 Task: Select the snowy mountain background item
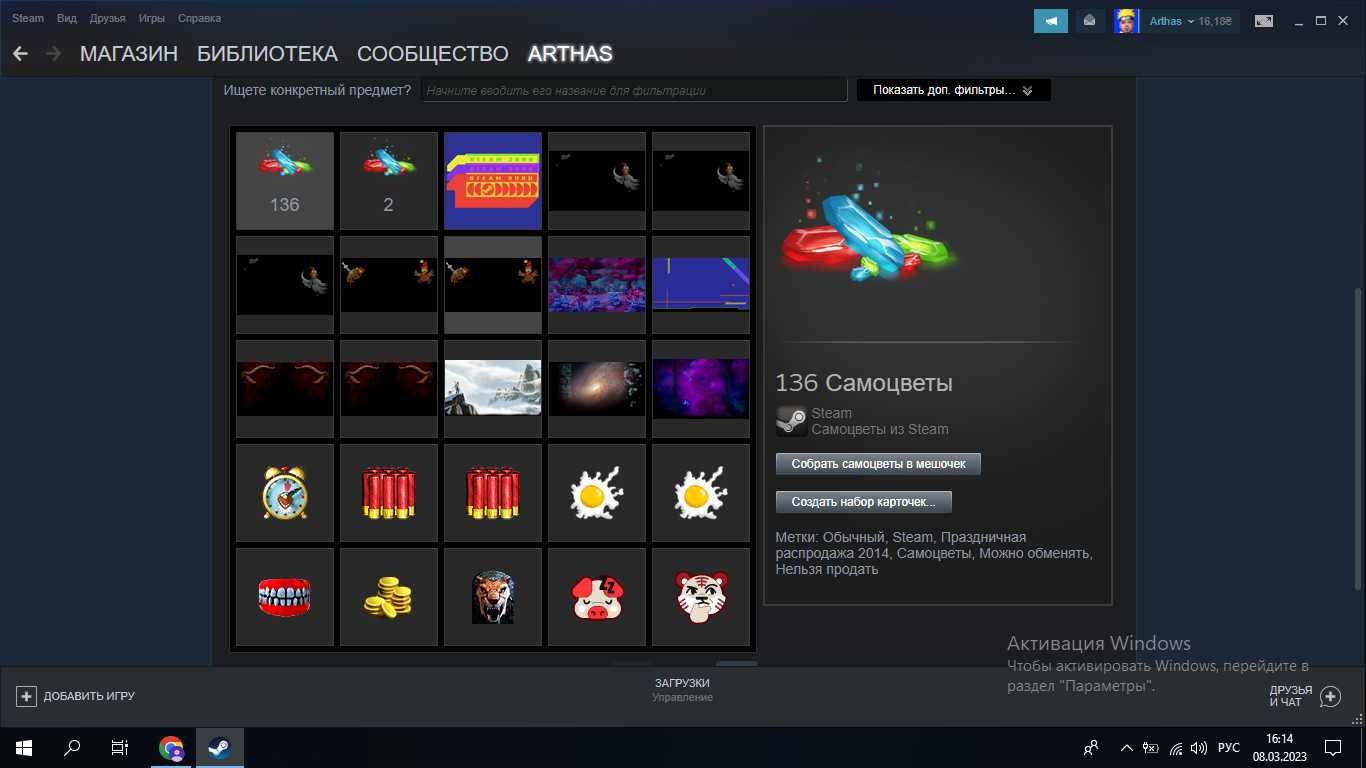coord(493,389)
